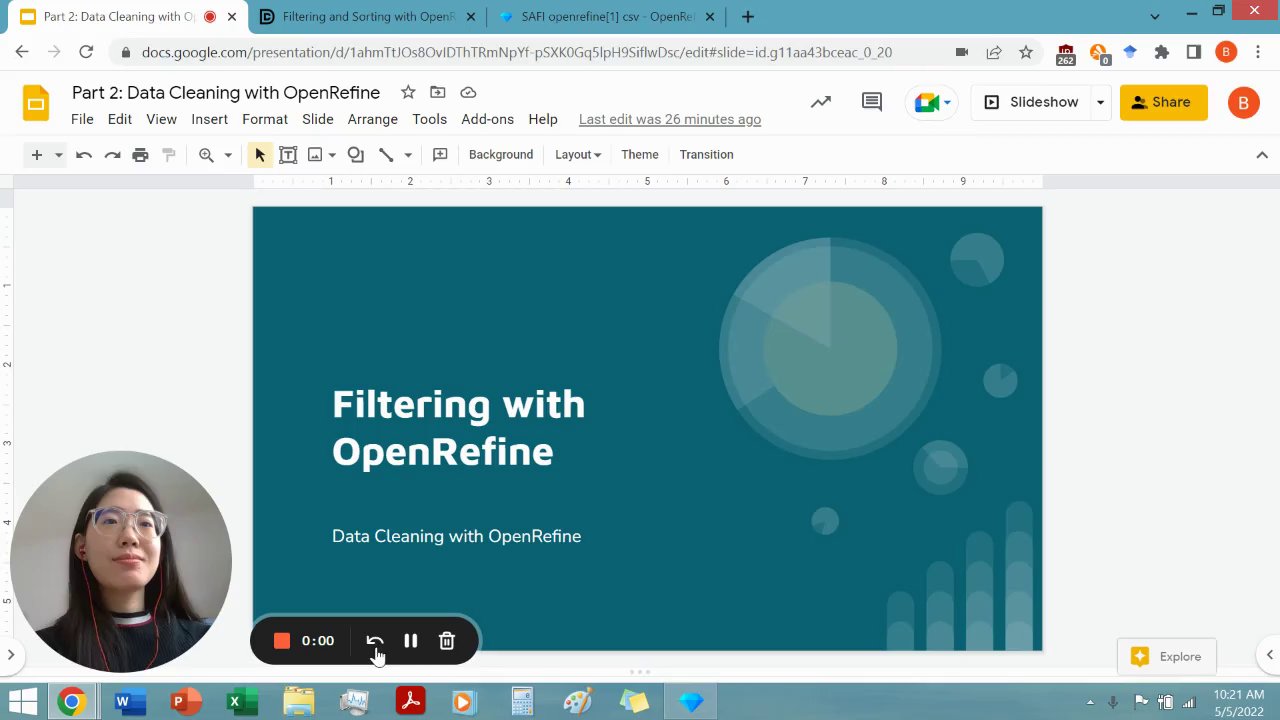Click the Zoom magnifier tool

(206, 155)
